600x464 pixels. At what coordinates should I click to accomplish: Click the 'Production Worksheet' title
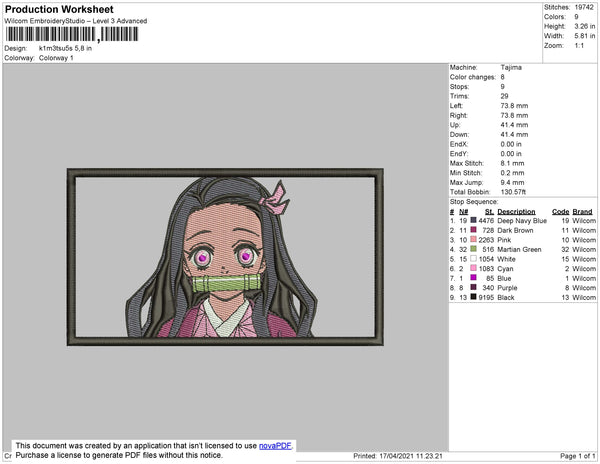59,9
